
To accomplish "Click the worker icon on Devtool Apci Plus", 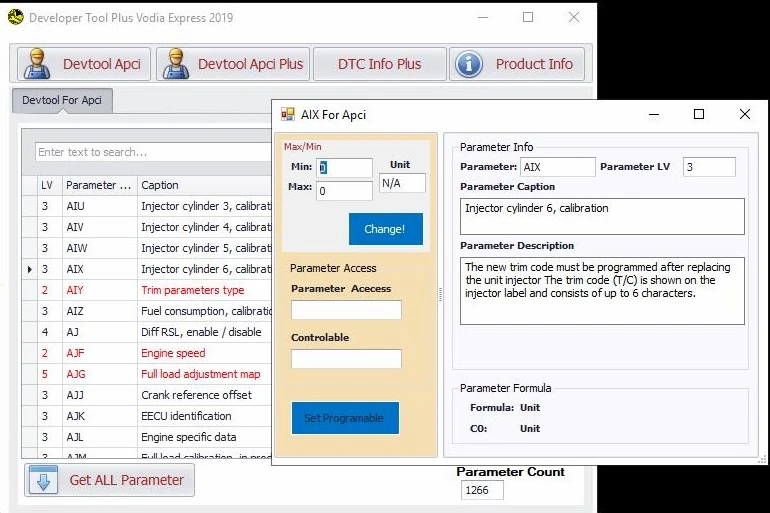I will (x=176, y=64).
